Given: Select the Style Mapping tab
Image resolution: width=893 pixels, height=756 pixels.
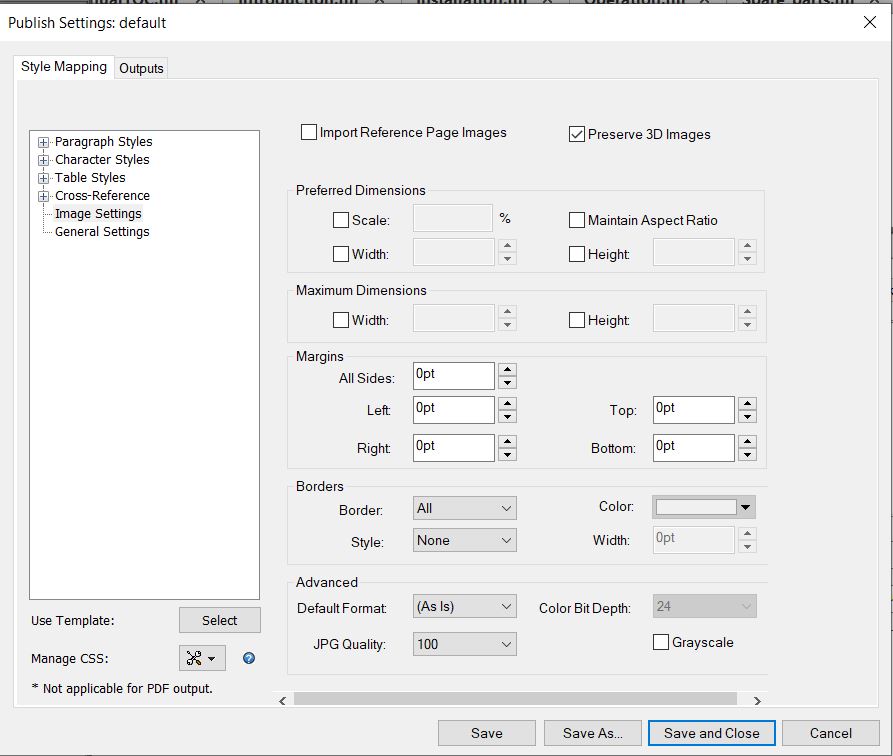Looking at the screenshot, I should click(x=62, y=66).
